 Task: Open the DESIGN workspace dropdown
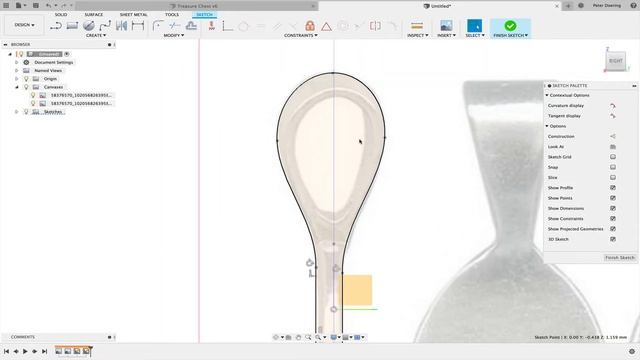pos(24,25)
